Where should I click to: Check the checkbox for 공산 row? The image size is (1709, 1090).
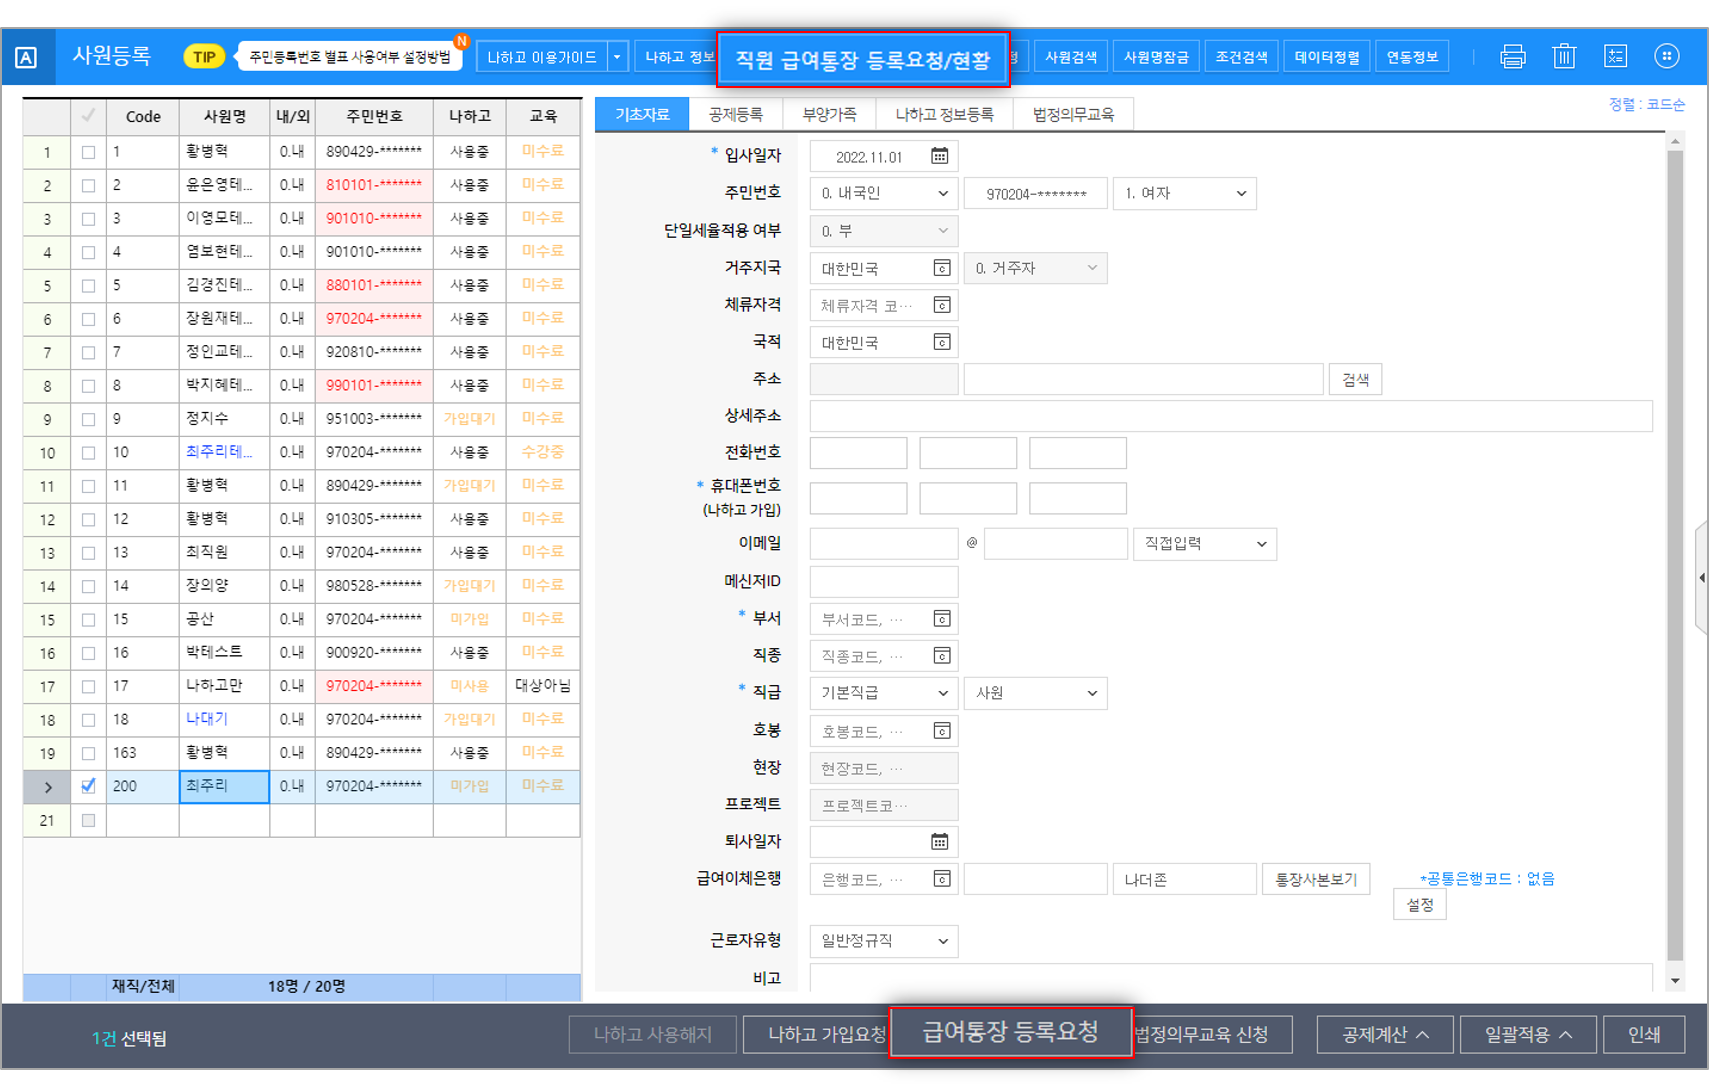coord(88,620)
